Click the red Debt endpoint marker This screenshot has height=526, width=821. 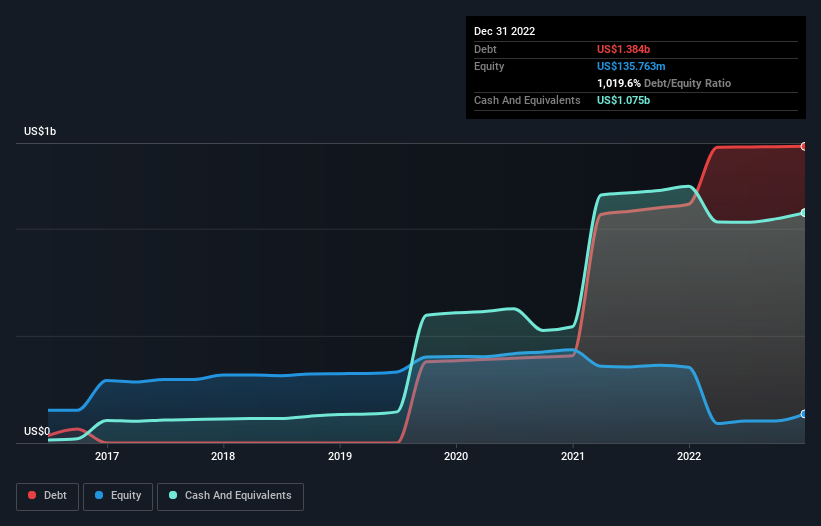[x=804, y=147]
